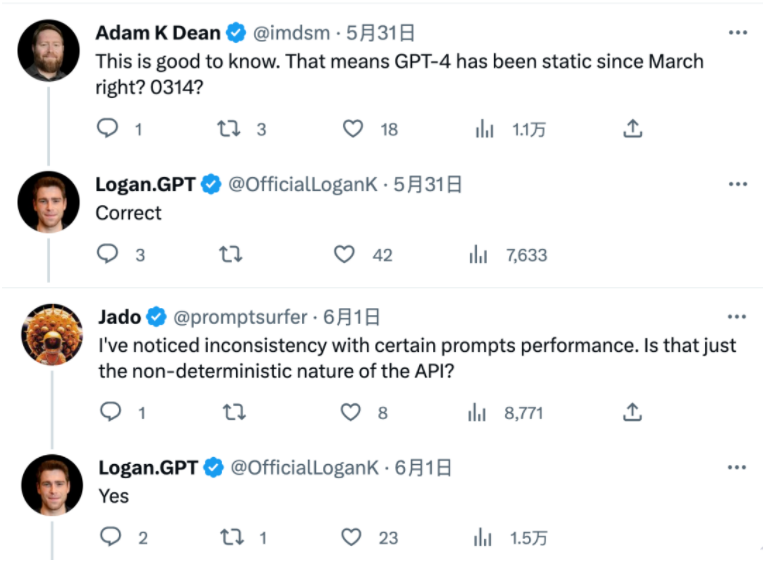Like Jado's tweet about prompt inconsistency
The height and width of the screenshot is (563, 774).
[351, 412]
